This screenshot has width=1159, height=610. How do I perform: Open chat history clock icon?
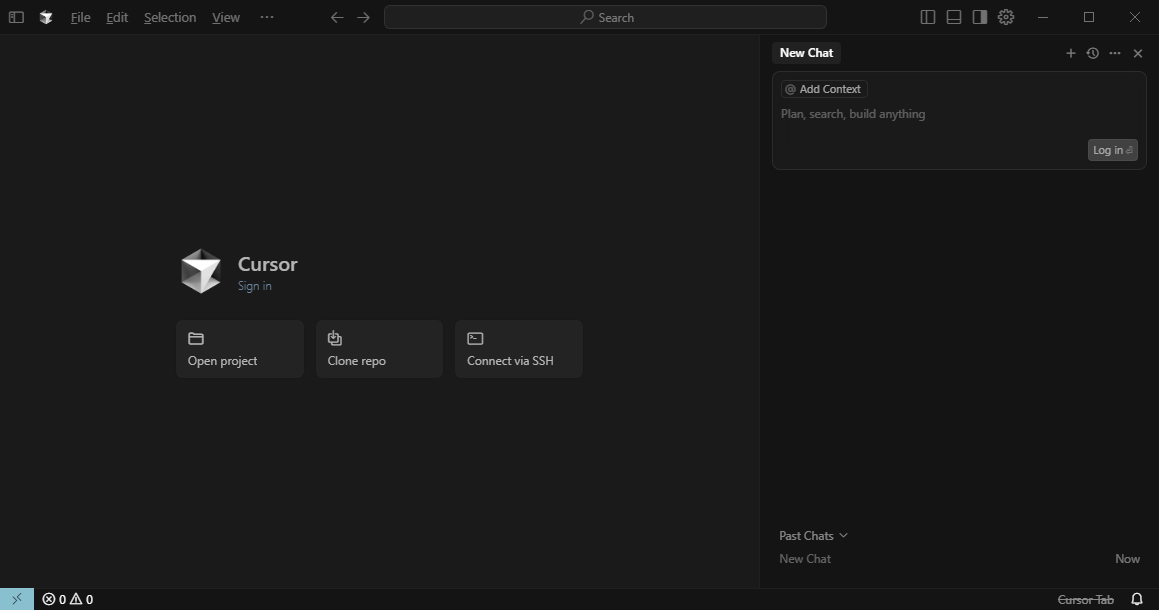(x=1092, y=53)
